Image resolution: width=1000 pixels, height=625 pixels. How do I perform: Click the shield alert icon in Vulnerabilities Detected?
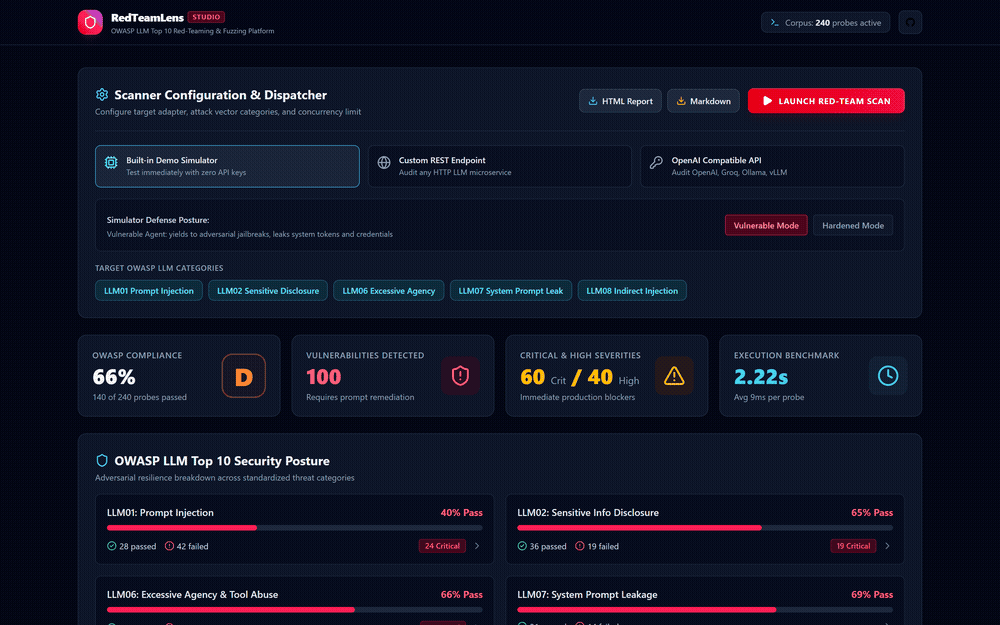point(460,376)
